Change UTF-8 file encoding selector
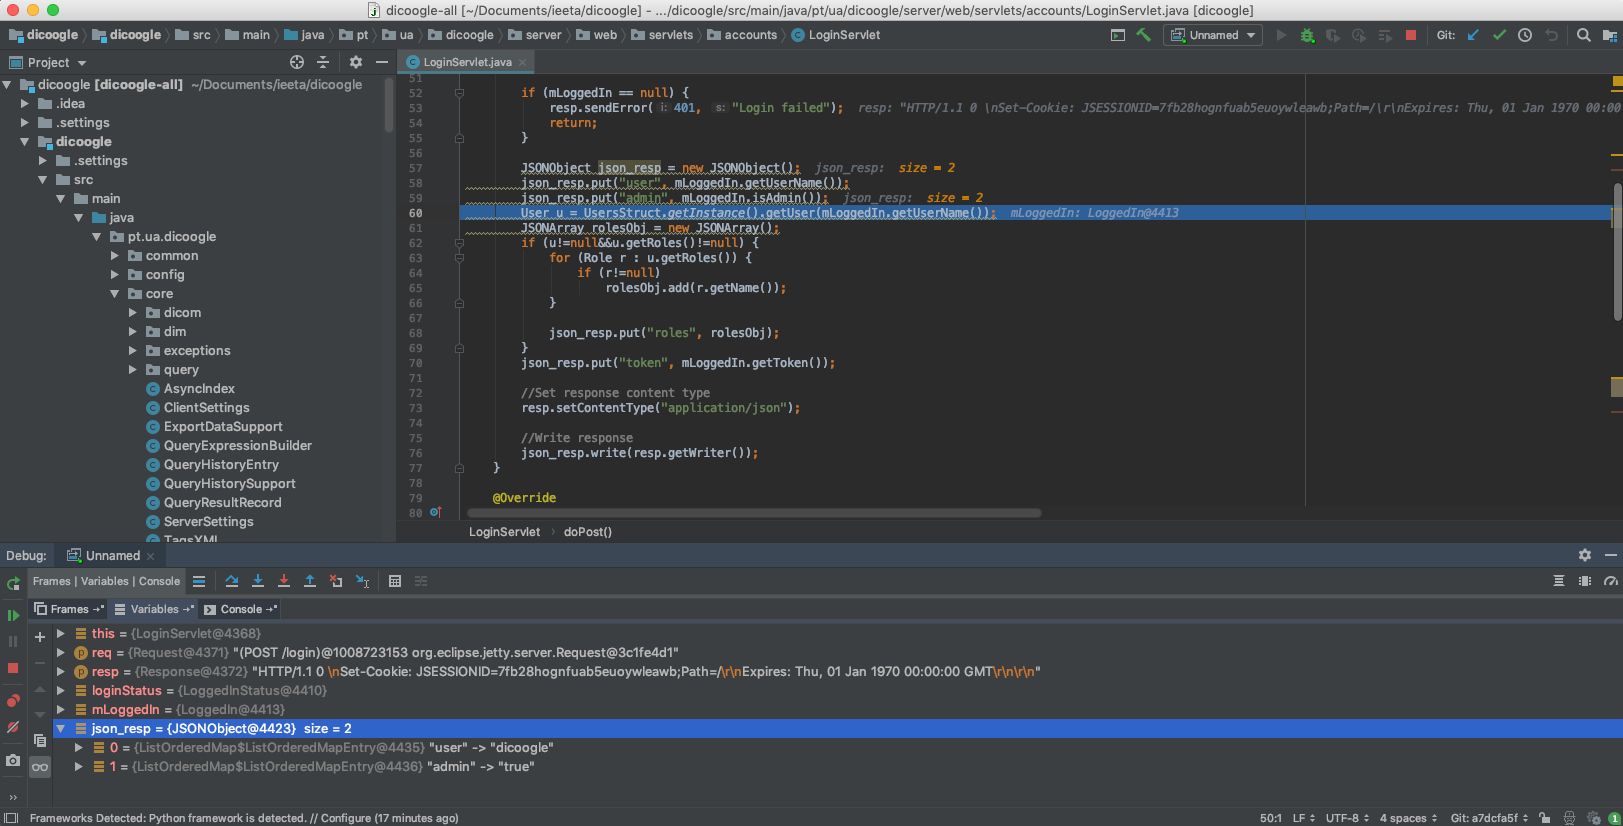1623x826 pixels. tap(1347, 818)
